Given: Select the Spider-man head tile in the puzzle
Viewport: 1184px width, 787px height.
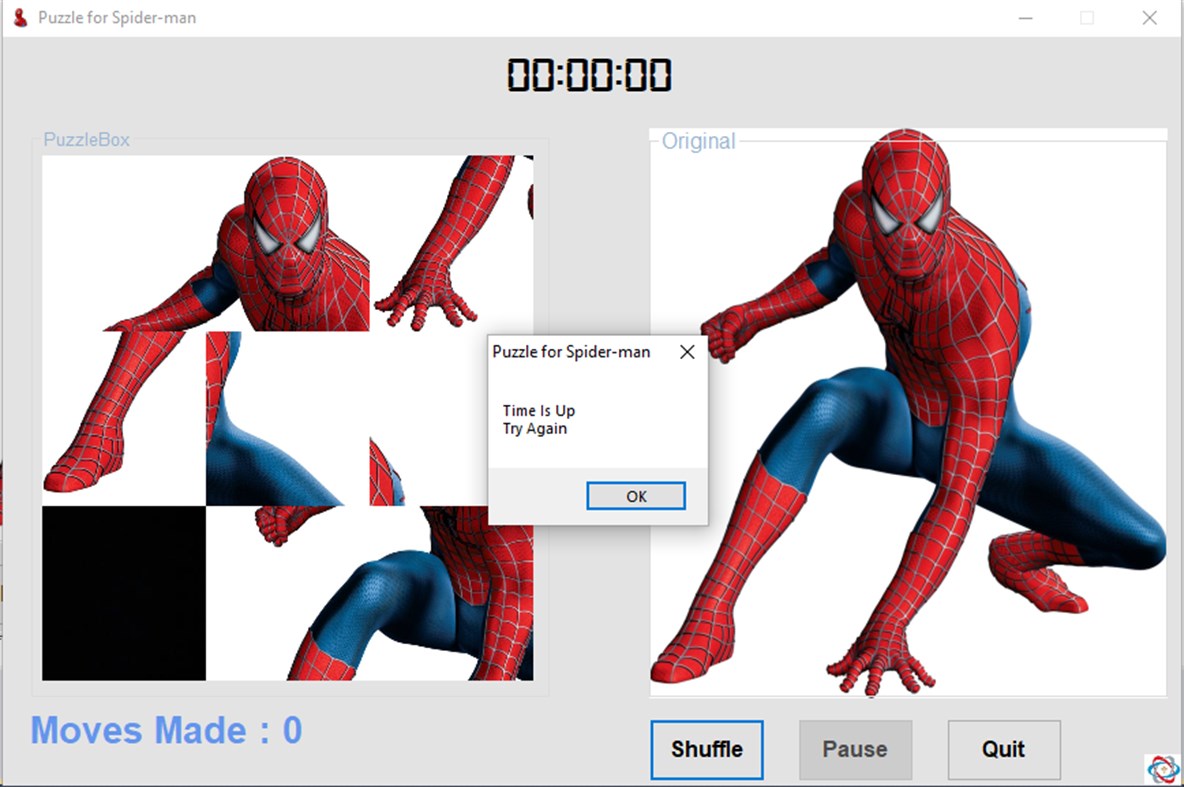Looking at the screenshot, I should click(x=290, y=240).
